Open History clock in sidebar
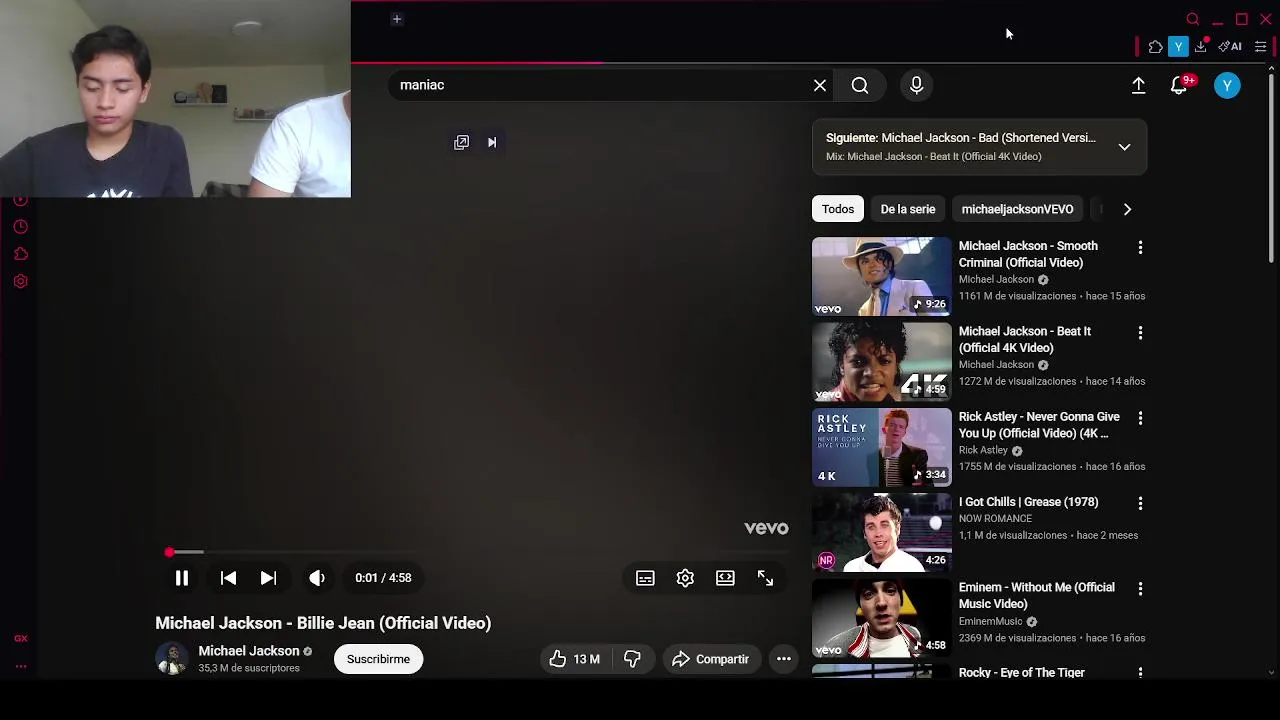Image resolution: width=1280 pixels, height=720 pixels. click(x=20, y=227)
